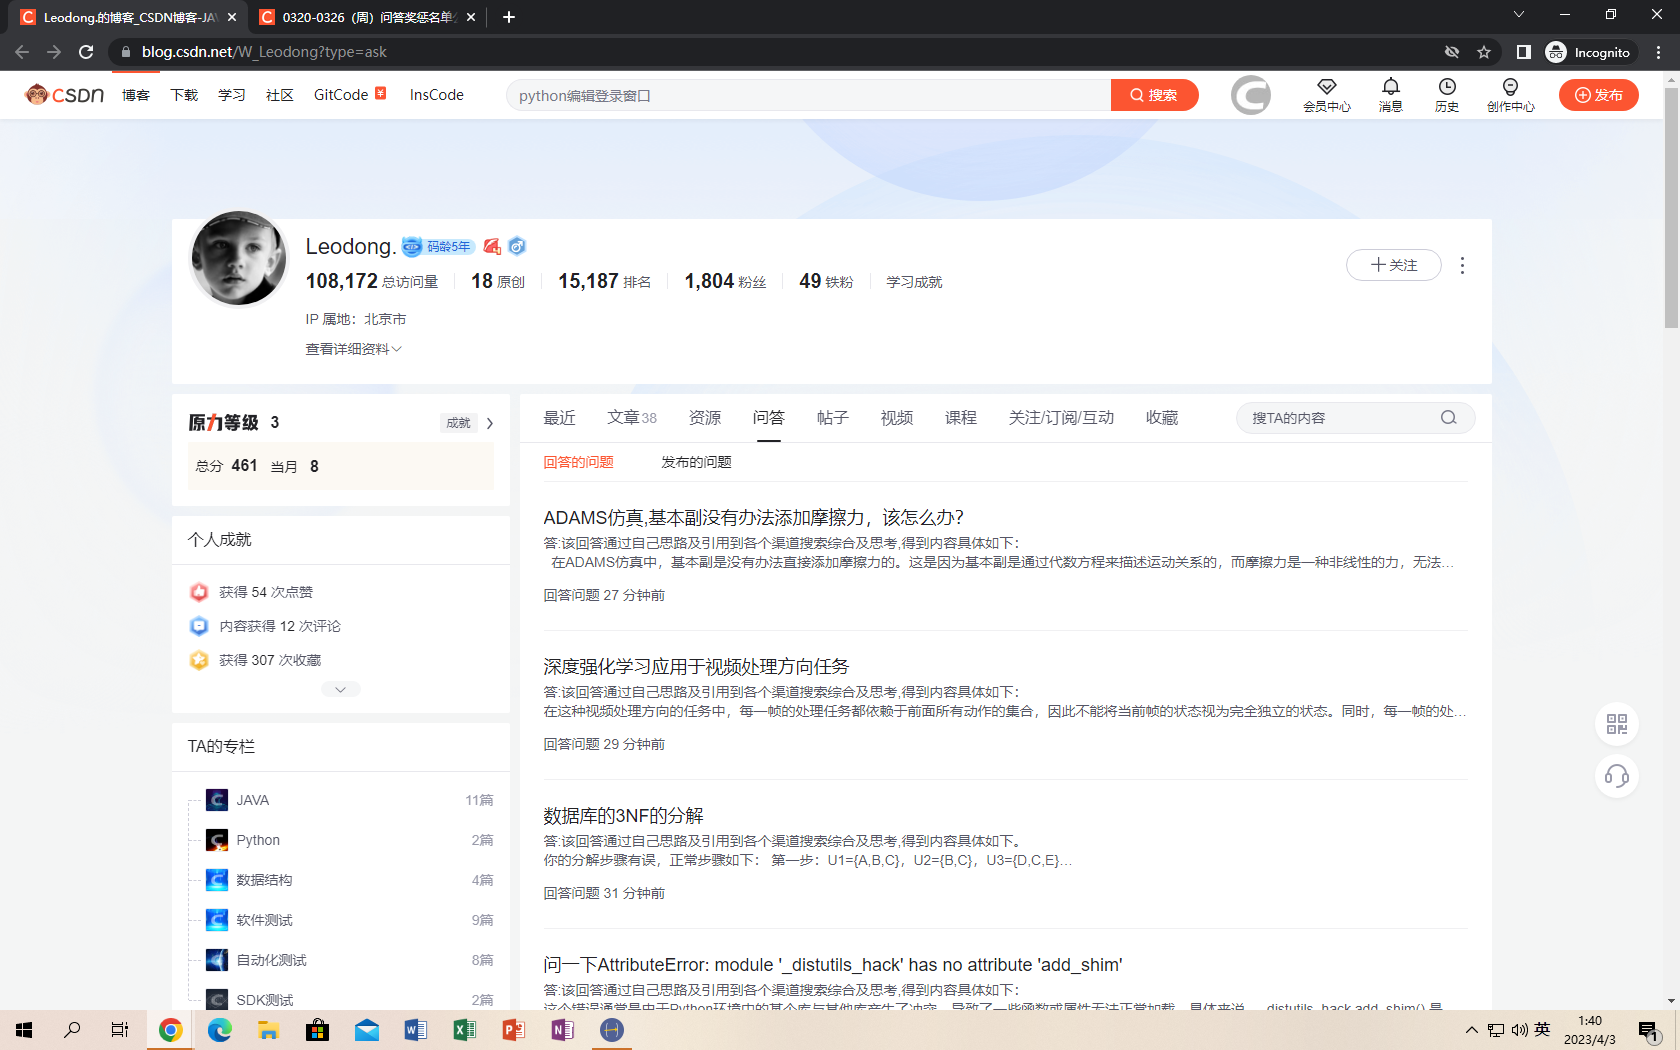Open the ADAMS仿真 question link
1680x1050 pixels.
click(x=753, y=517)
